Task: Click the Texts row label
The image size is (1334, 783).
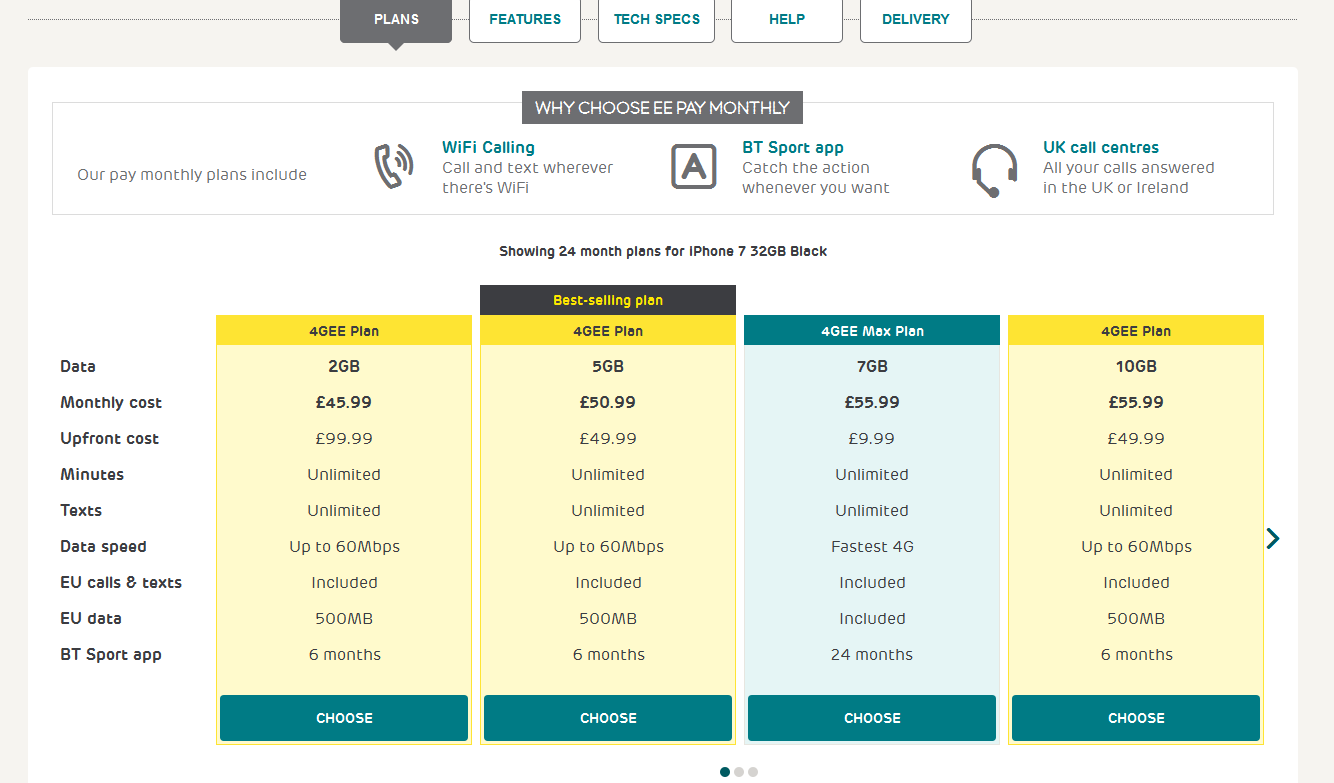Action: point(81,511)
